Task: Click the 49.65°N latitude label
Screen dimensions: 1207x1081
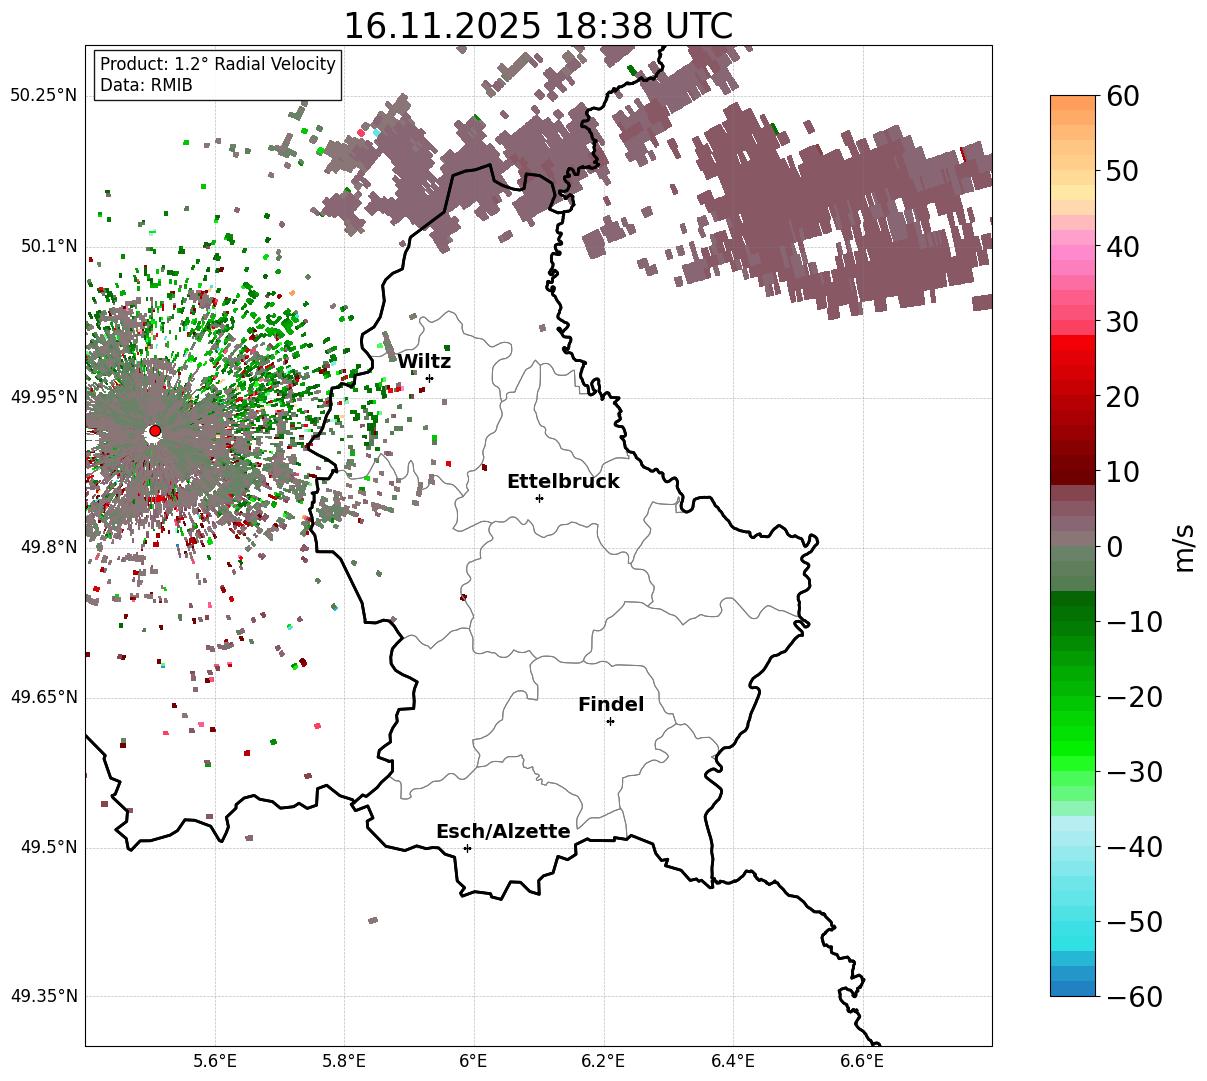Action: (x=44, y=697)
